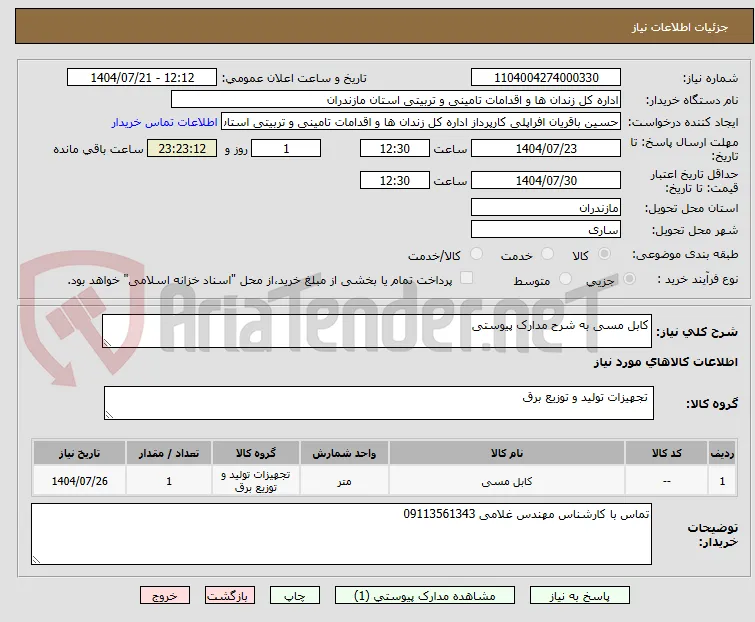Image resolution: width=755 pixels, height=622 pixels.
Task: Click the resize handle of buyer notes textarea
Action: (x=36, y=559)
